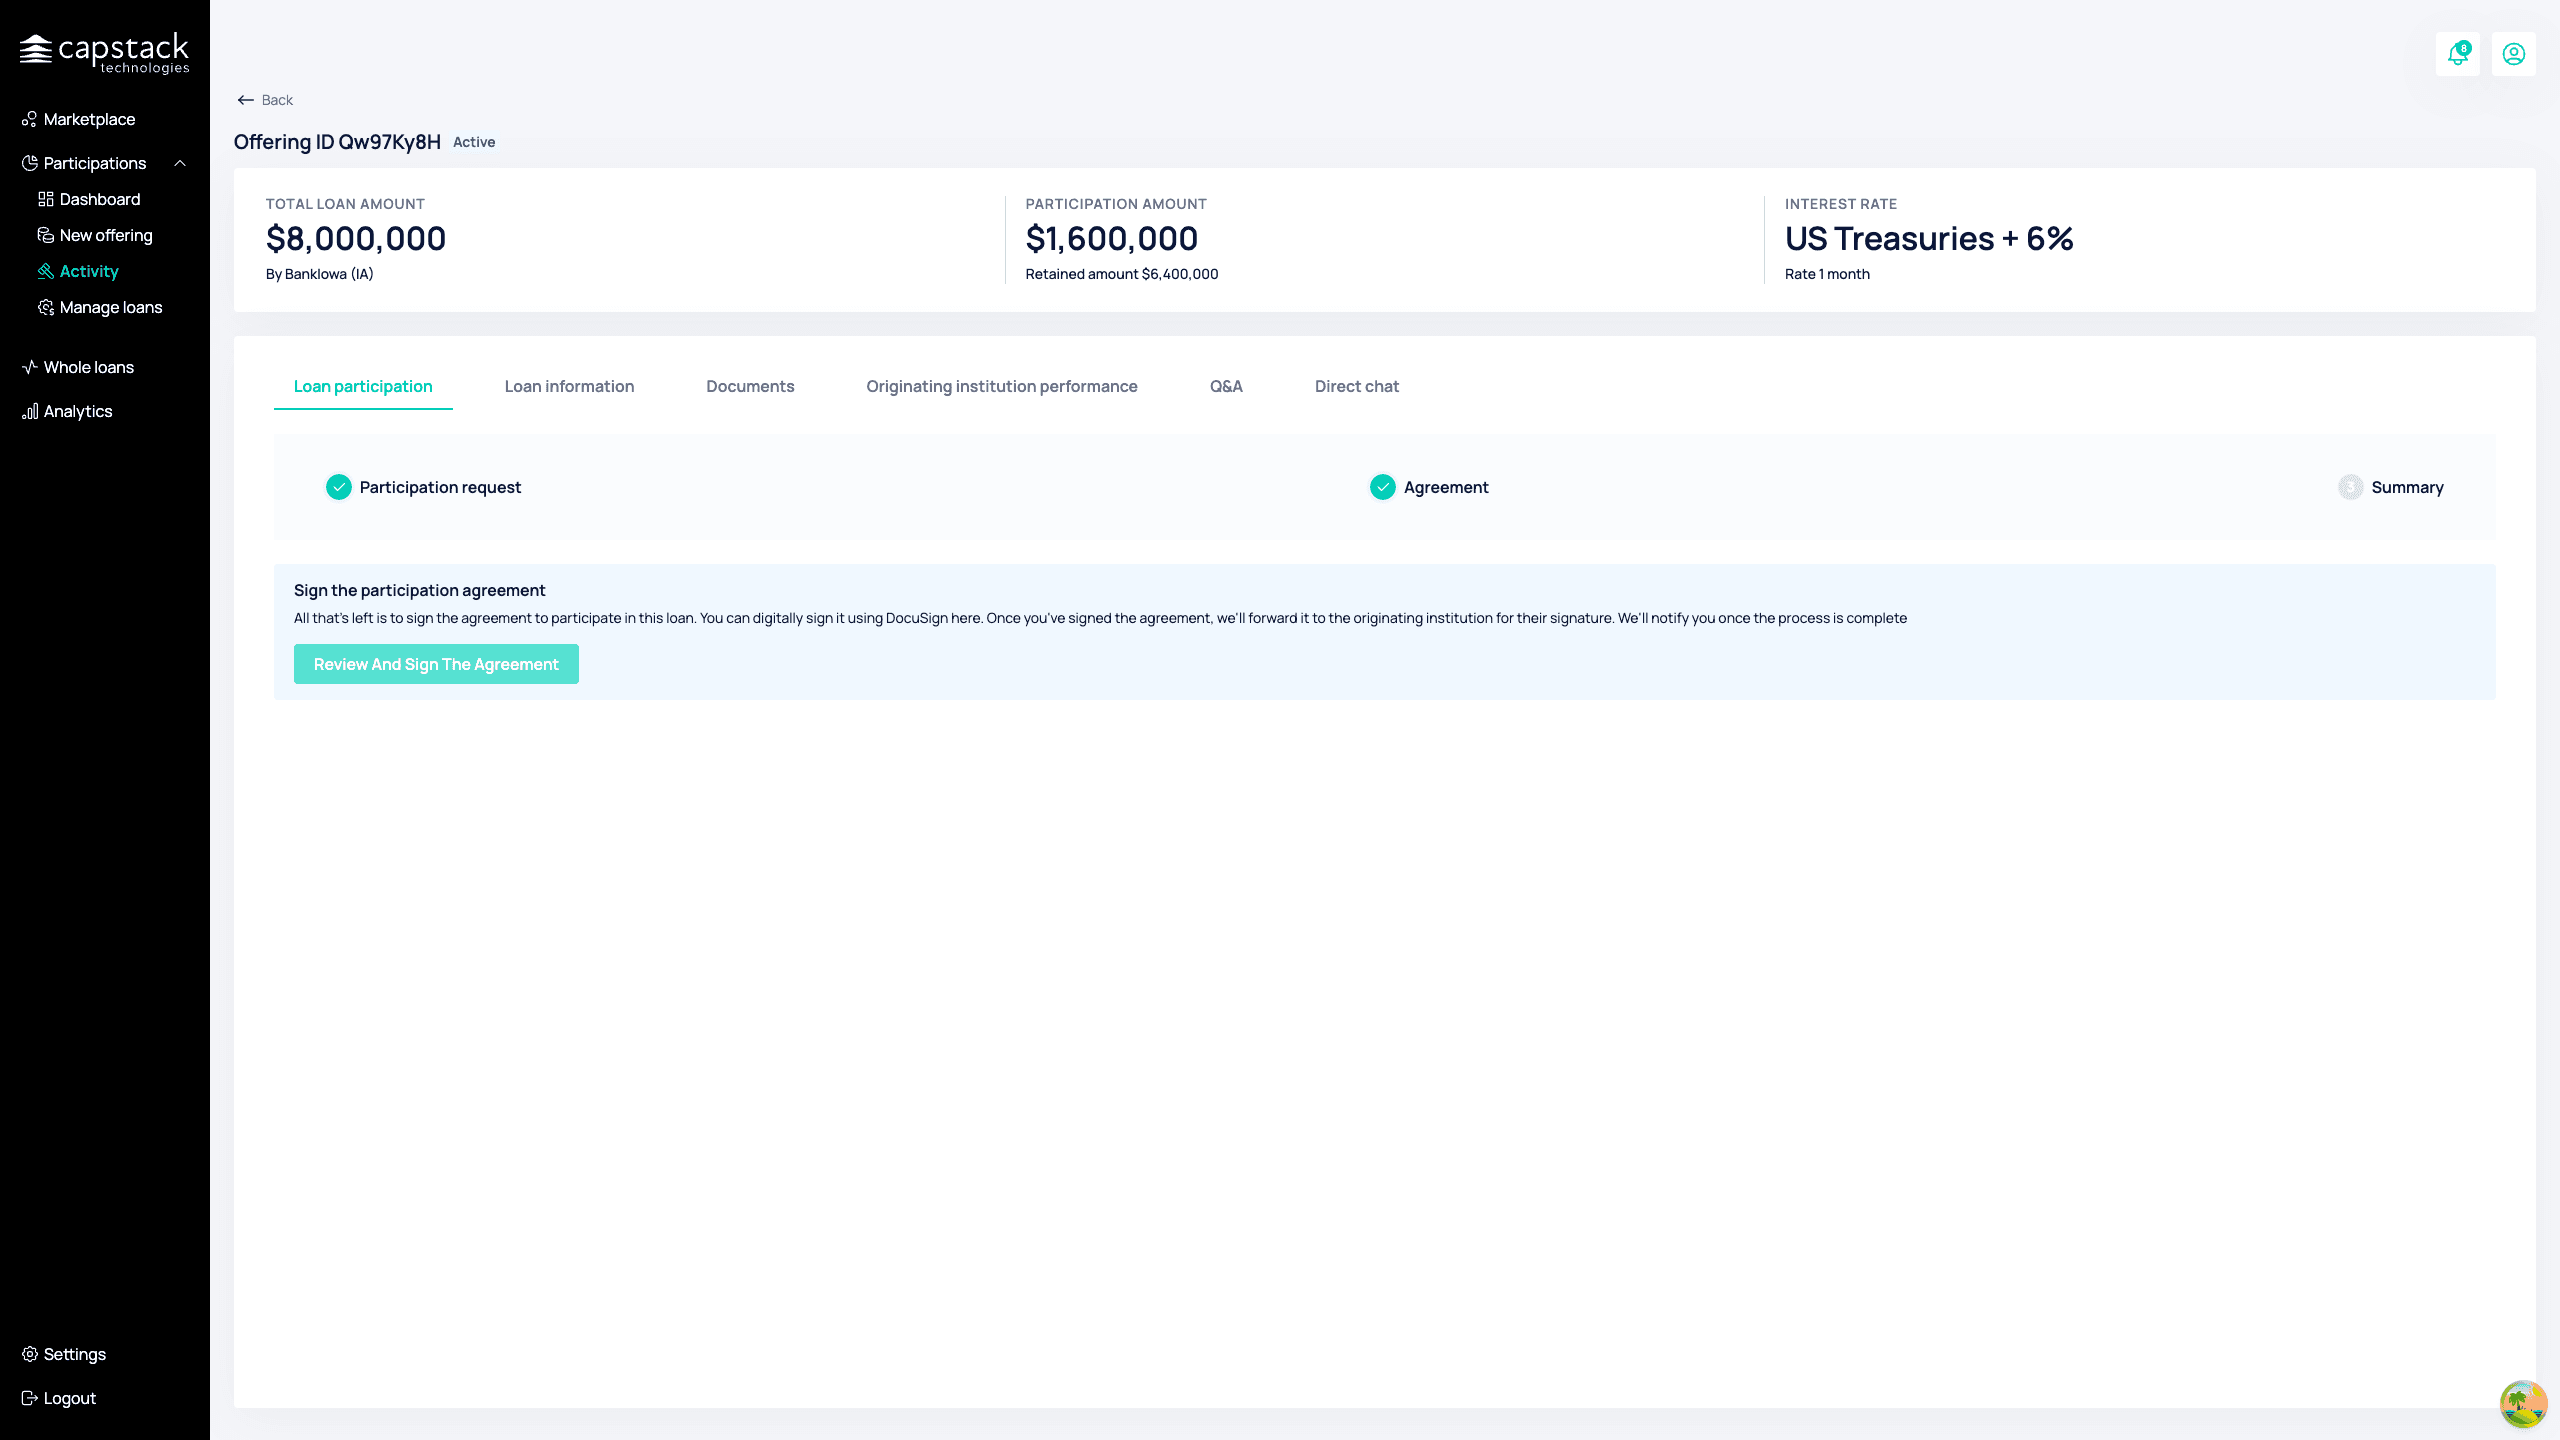Click the Analytics bar chart icon
Image resolution: width=2560 pixels, height=1440 pixels.
point(30,411)
